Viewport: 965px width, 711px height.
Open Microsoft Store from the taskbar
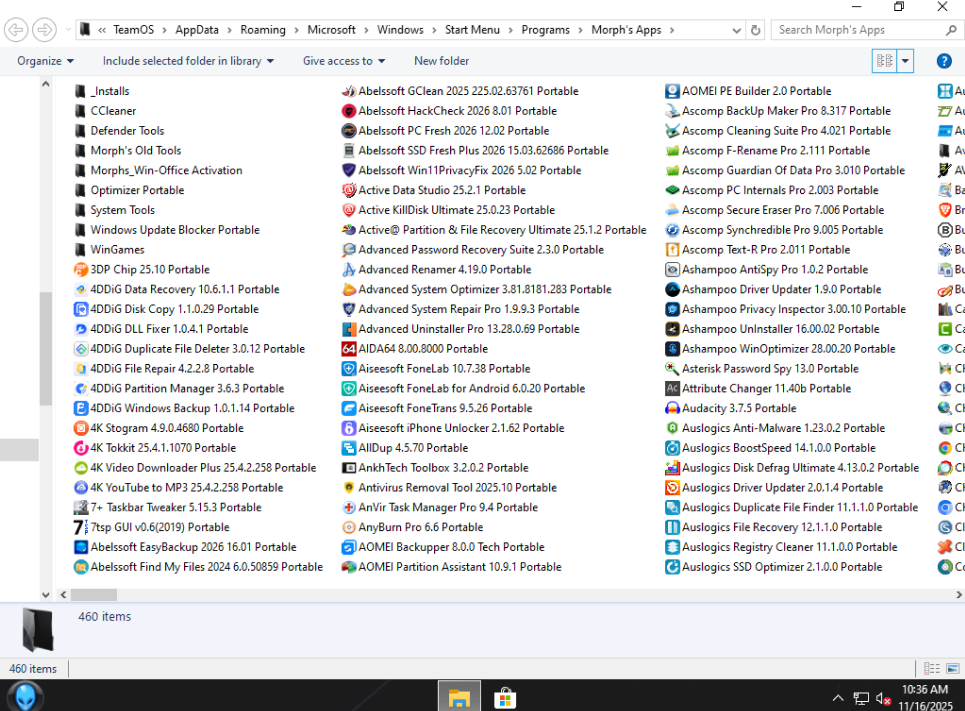point(505,698)
